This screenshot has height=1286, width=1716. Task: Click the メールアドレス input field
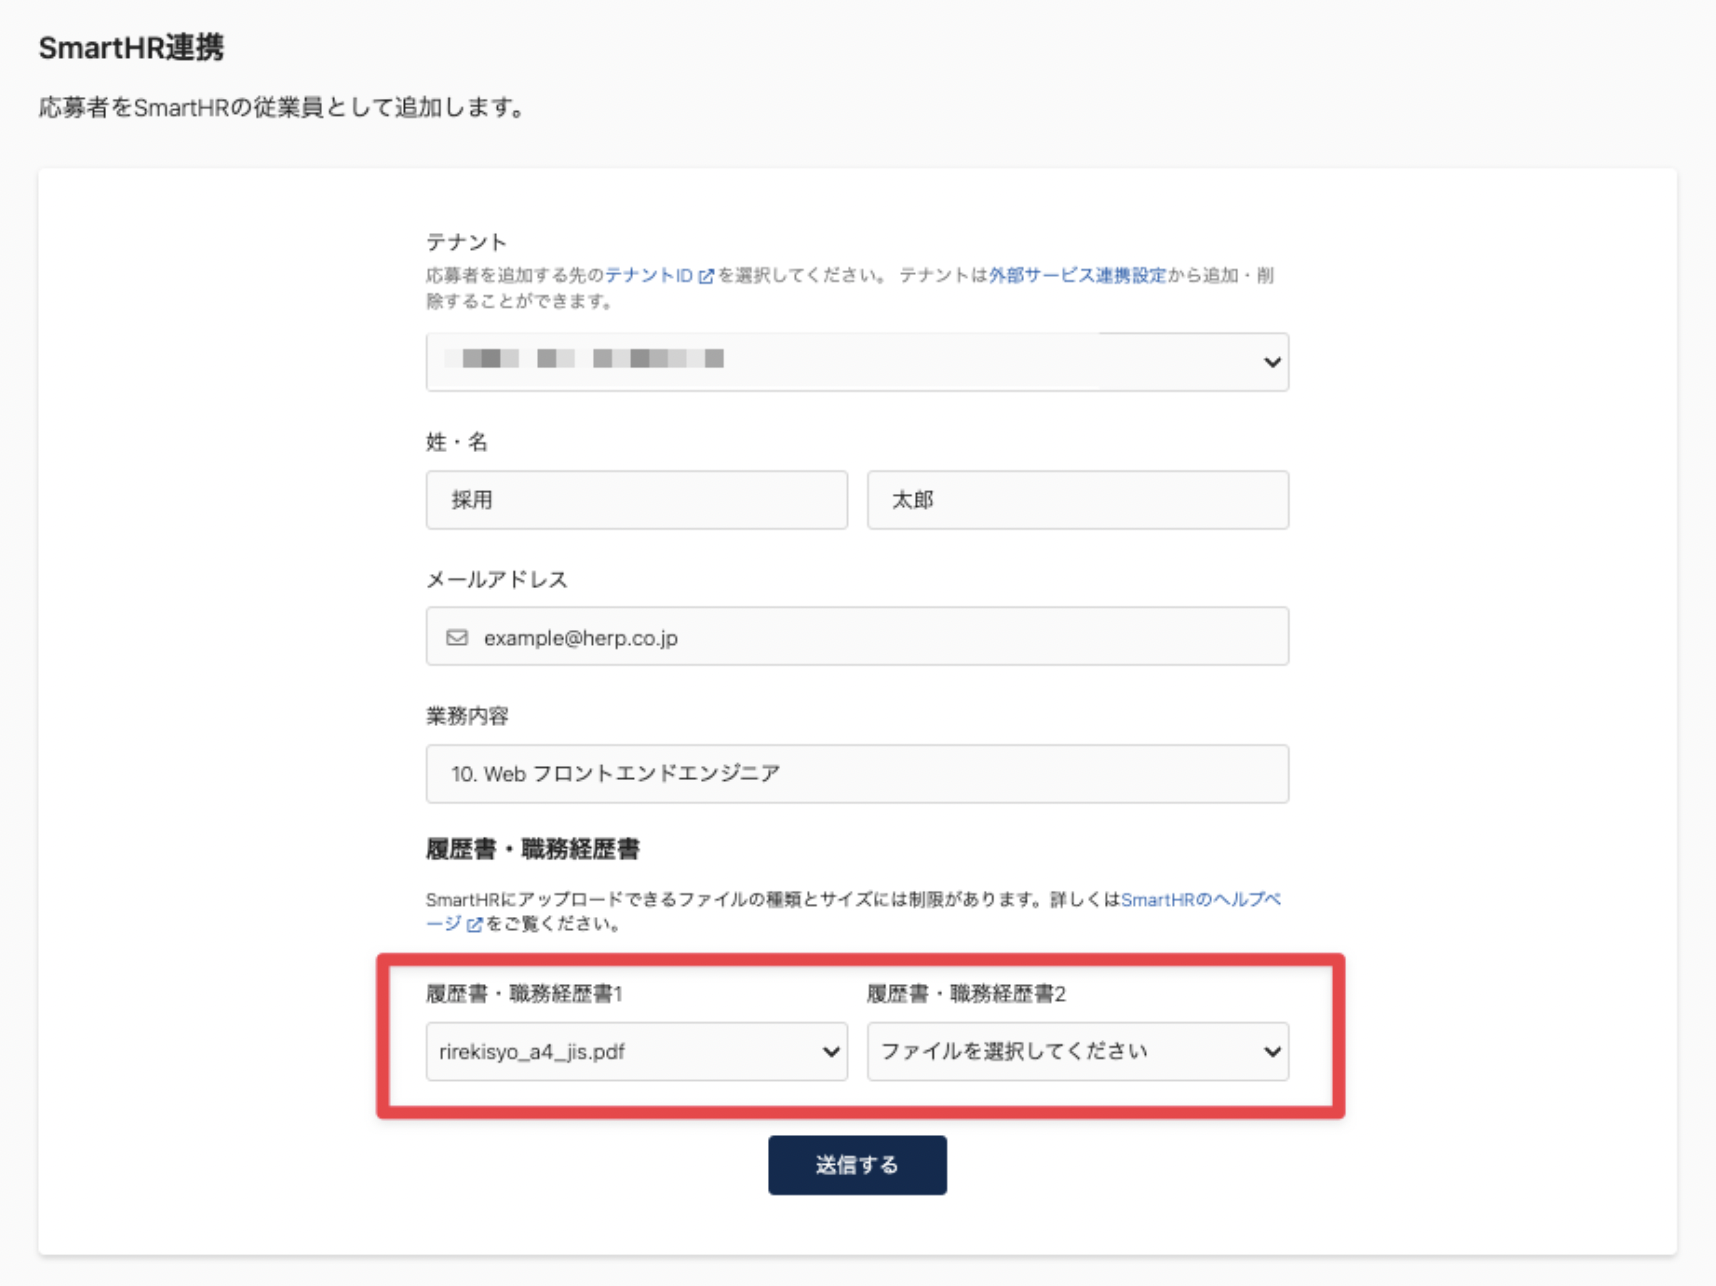(857, 637)
